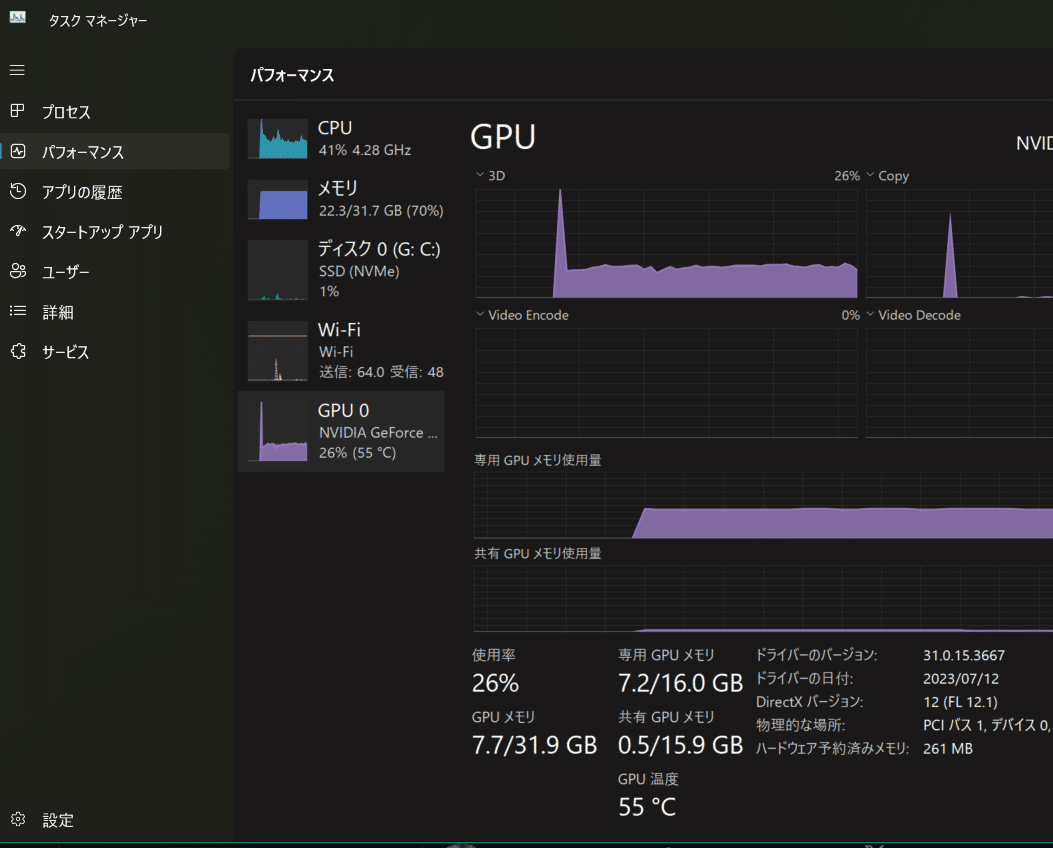Click the スタートアップ アプリ gauge icon
Viewport: 1053px width, 848px height.
(x=18, y=231)
